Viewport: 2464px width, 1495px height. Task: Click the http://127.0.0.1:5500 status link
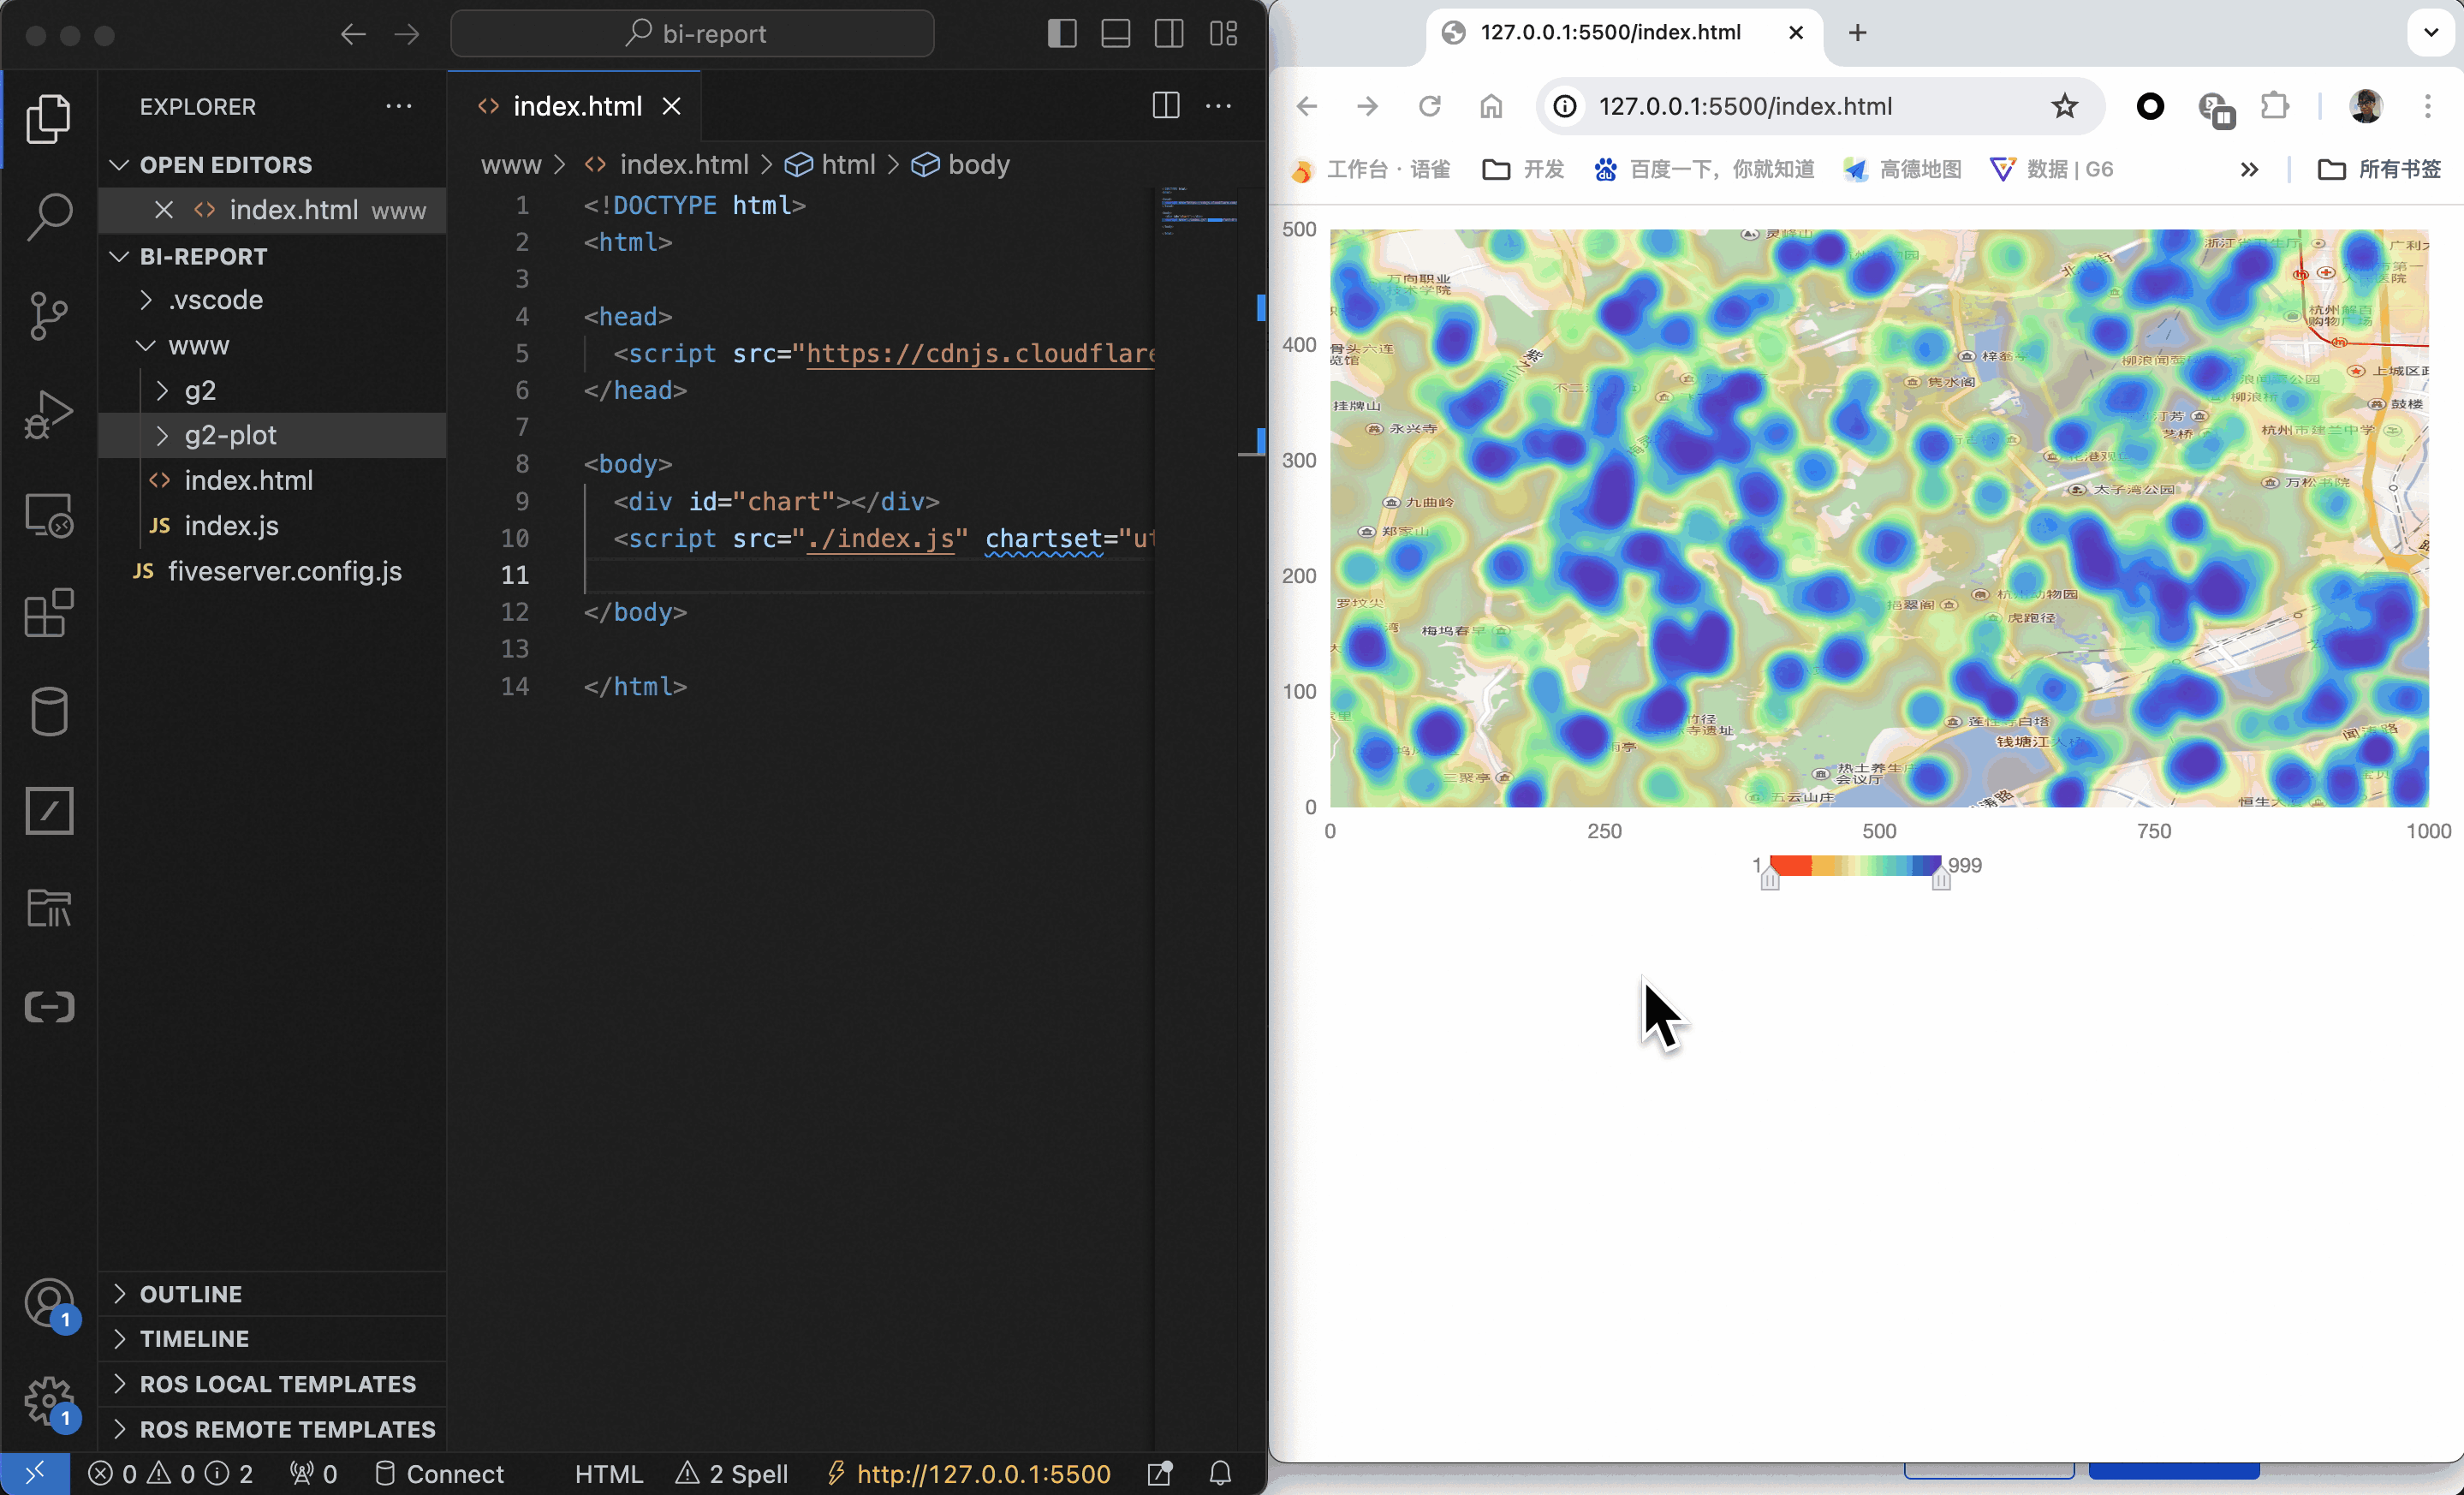coord(982,1473)
